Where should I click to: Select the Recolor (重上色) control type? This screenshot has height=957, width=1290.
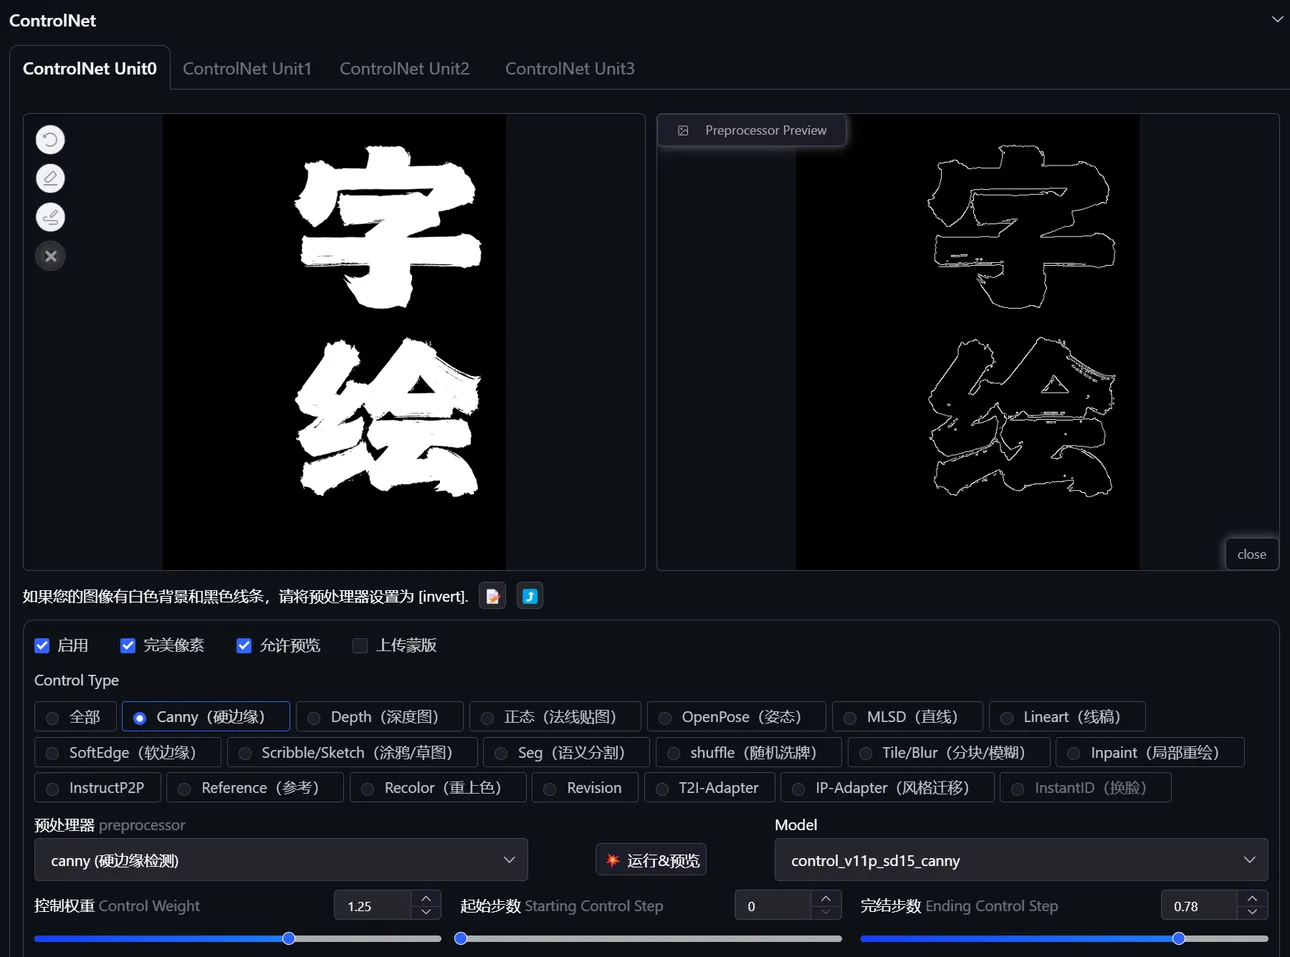(438, 788)
